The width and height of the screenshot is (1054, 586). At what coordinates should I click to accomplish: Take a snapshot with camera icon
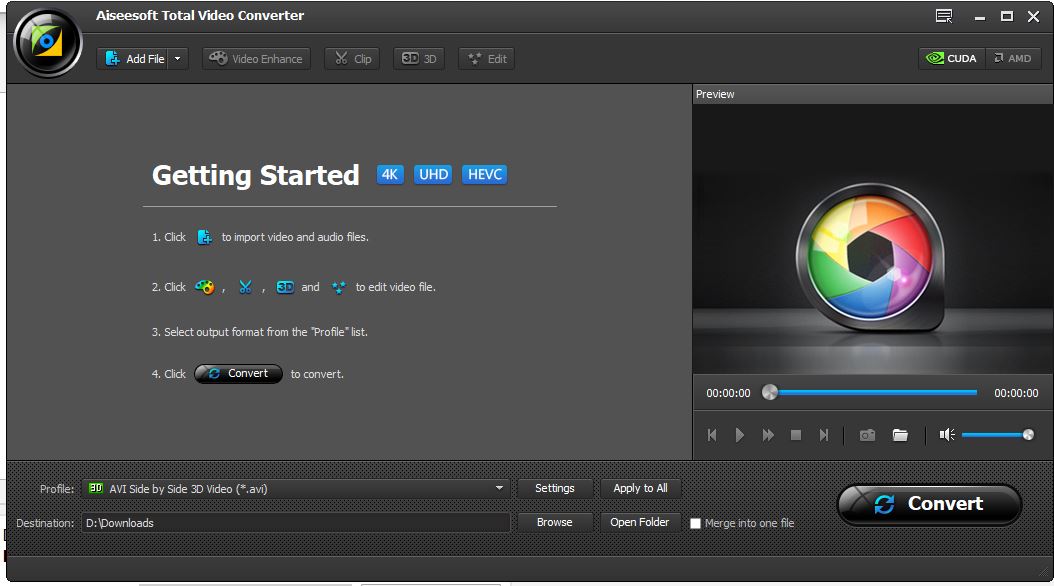click(x=867, y=435)
